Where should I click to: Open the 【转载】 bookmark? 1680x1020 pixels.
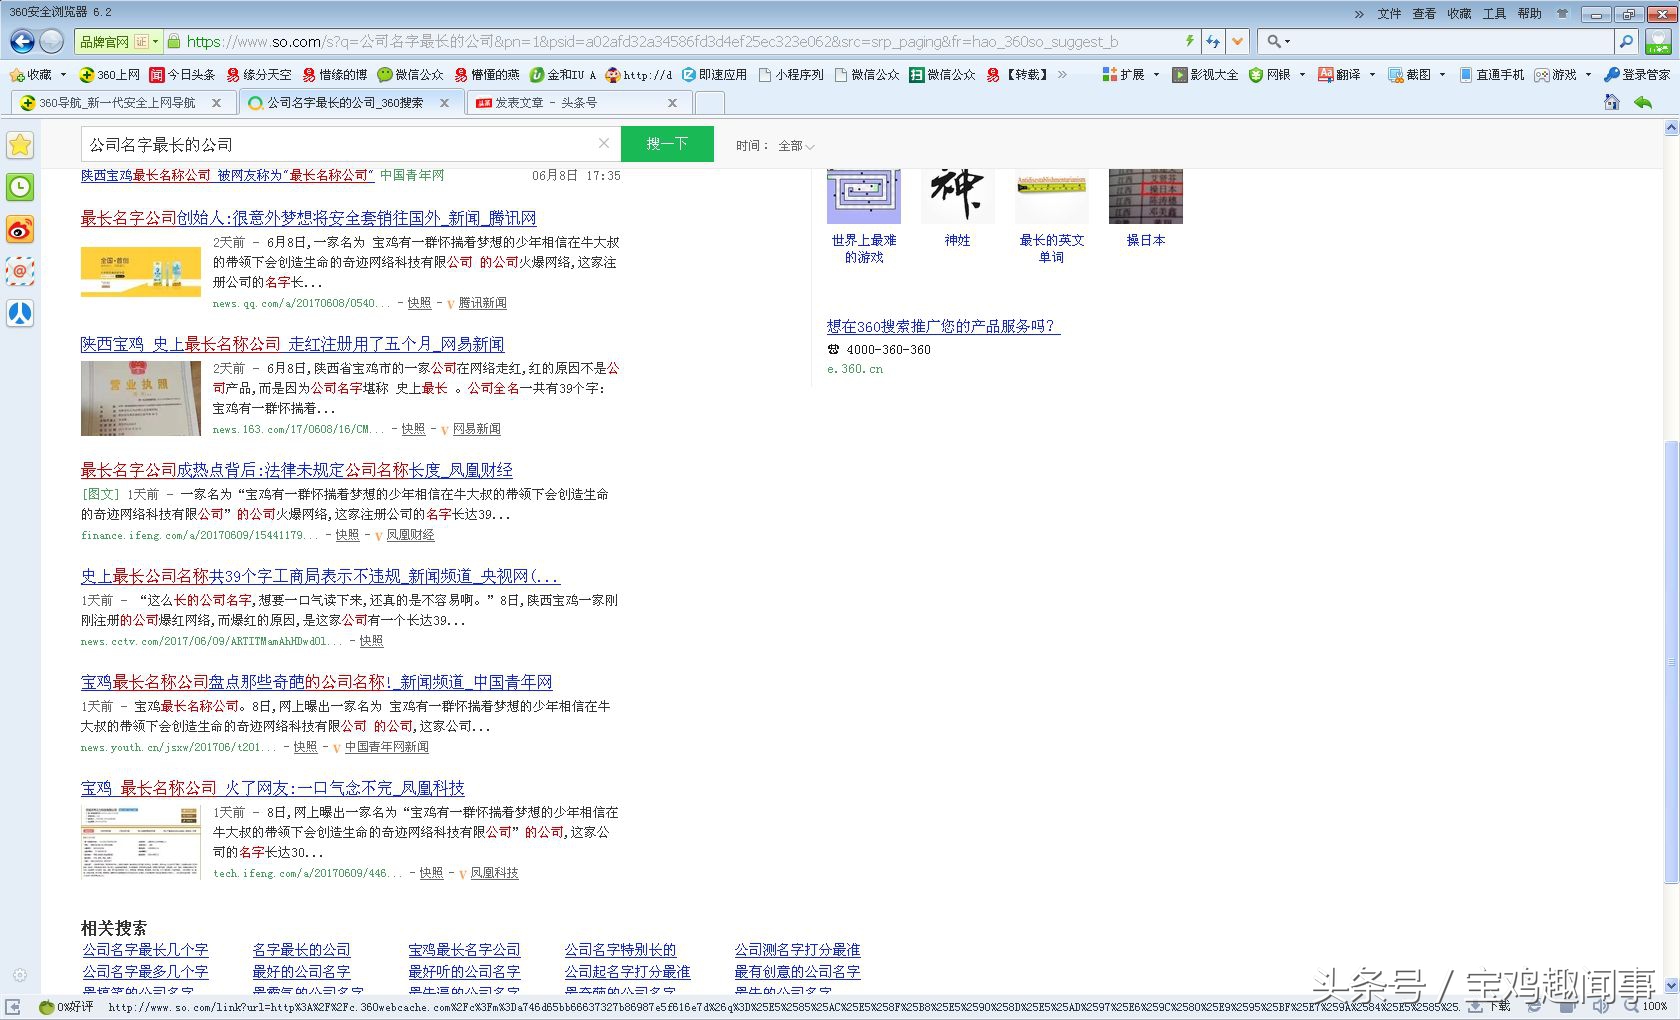click(1018, 74)
